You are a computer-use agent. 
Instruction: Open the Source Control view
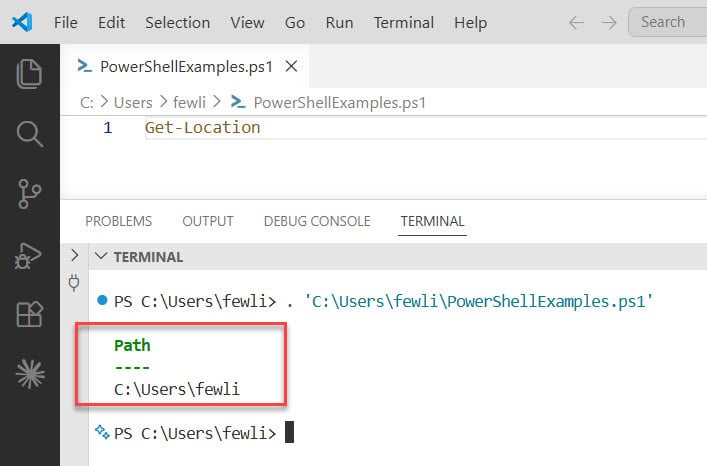(30, 194)
